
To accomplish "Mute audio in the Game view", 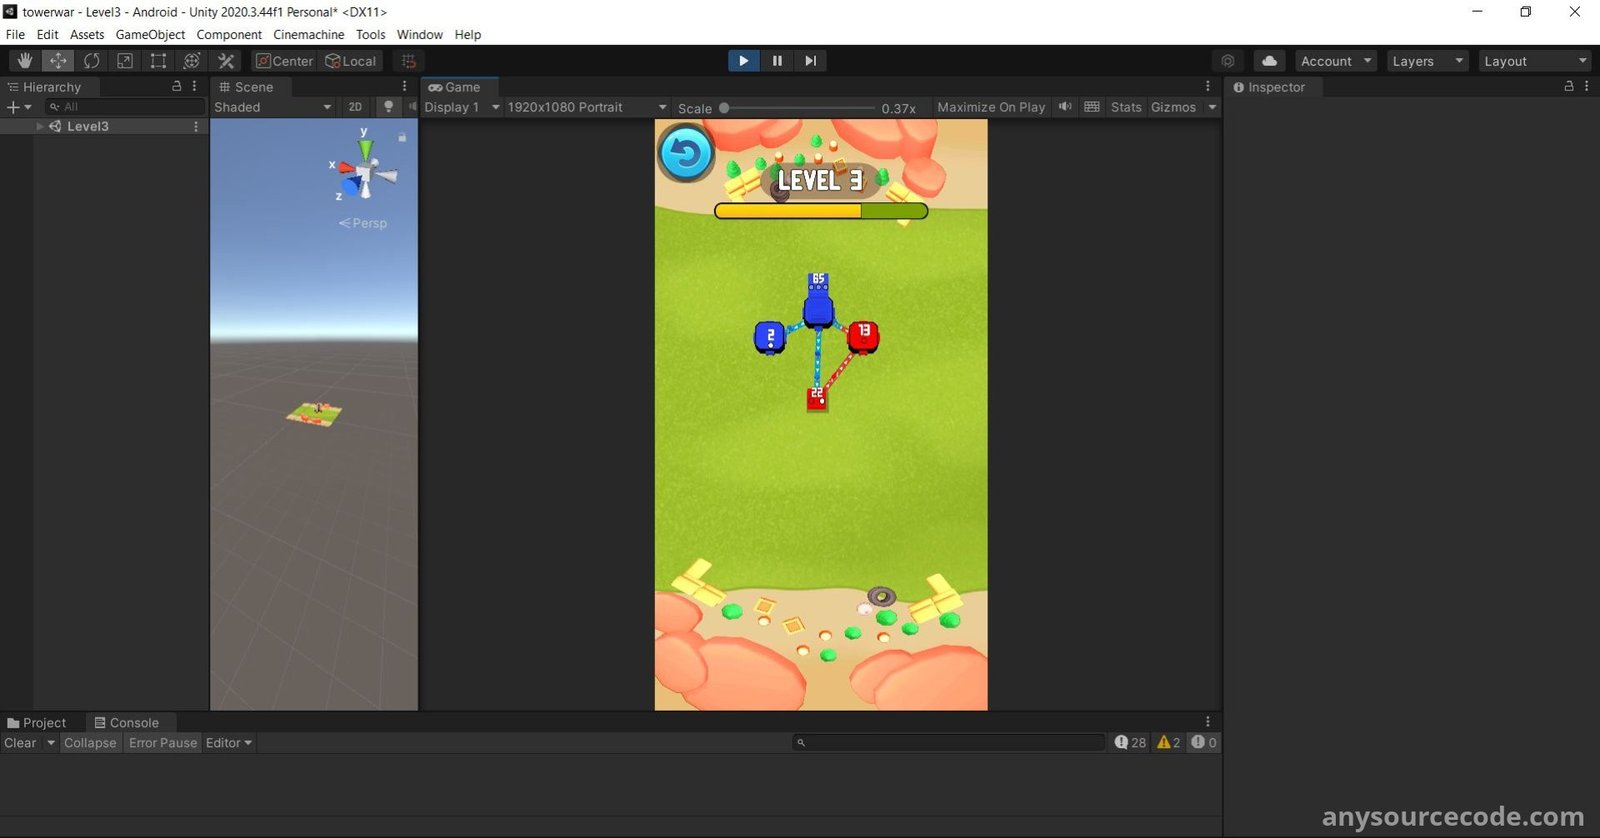I will (x=1065, y=107).
